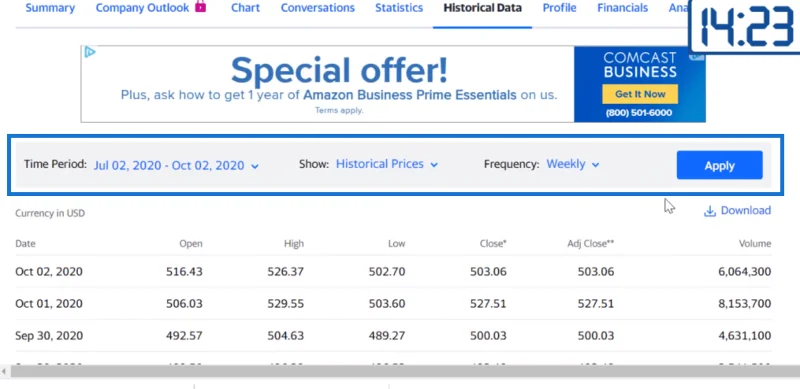Click the chevron beside Weekly
This screenshot has width=800, height=389.
click(595, 165)
